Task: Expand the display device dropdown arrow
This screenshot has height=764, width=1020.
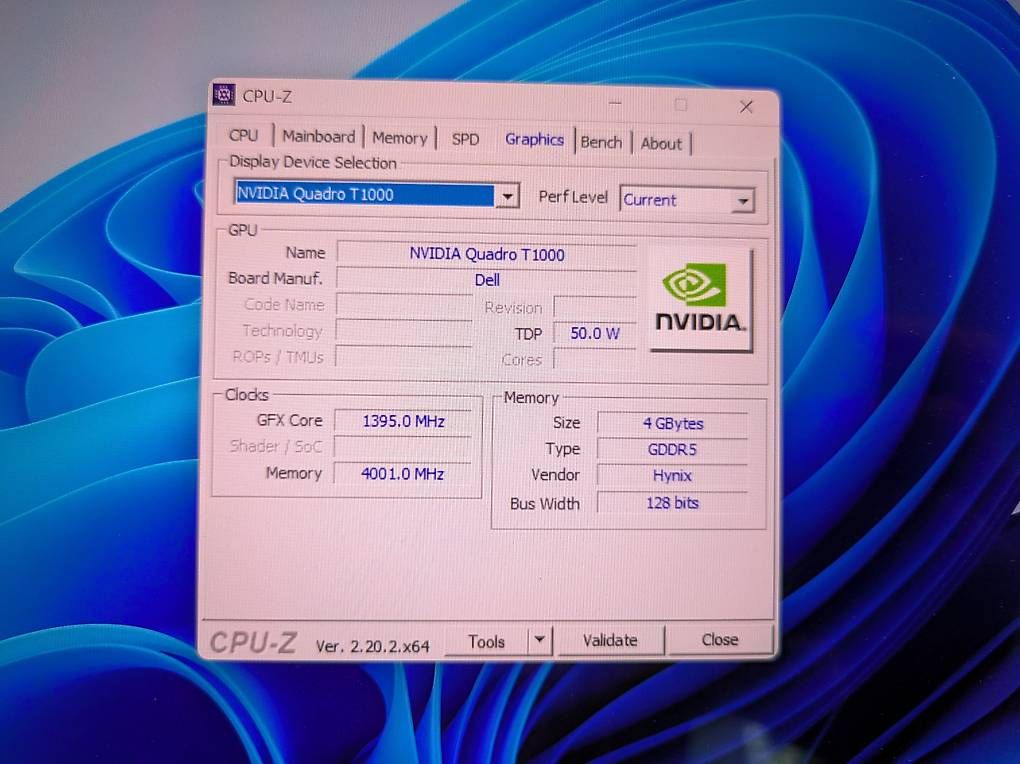Action: tap(507, 195)
